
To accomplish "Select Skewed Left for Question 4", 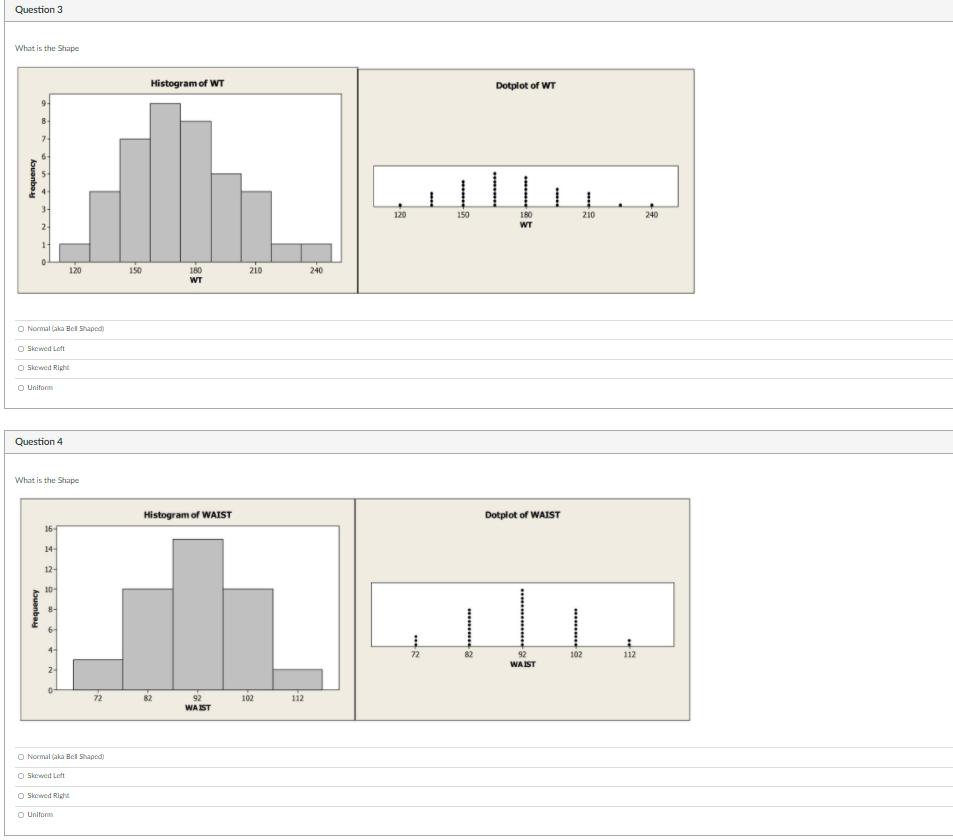I will pos(21,775).
